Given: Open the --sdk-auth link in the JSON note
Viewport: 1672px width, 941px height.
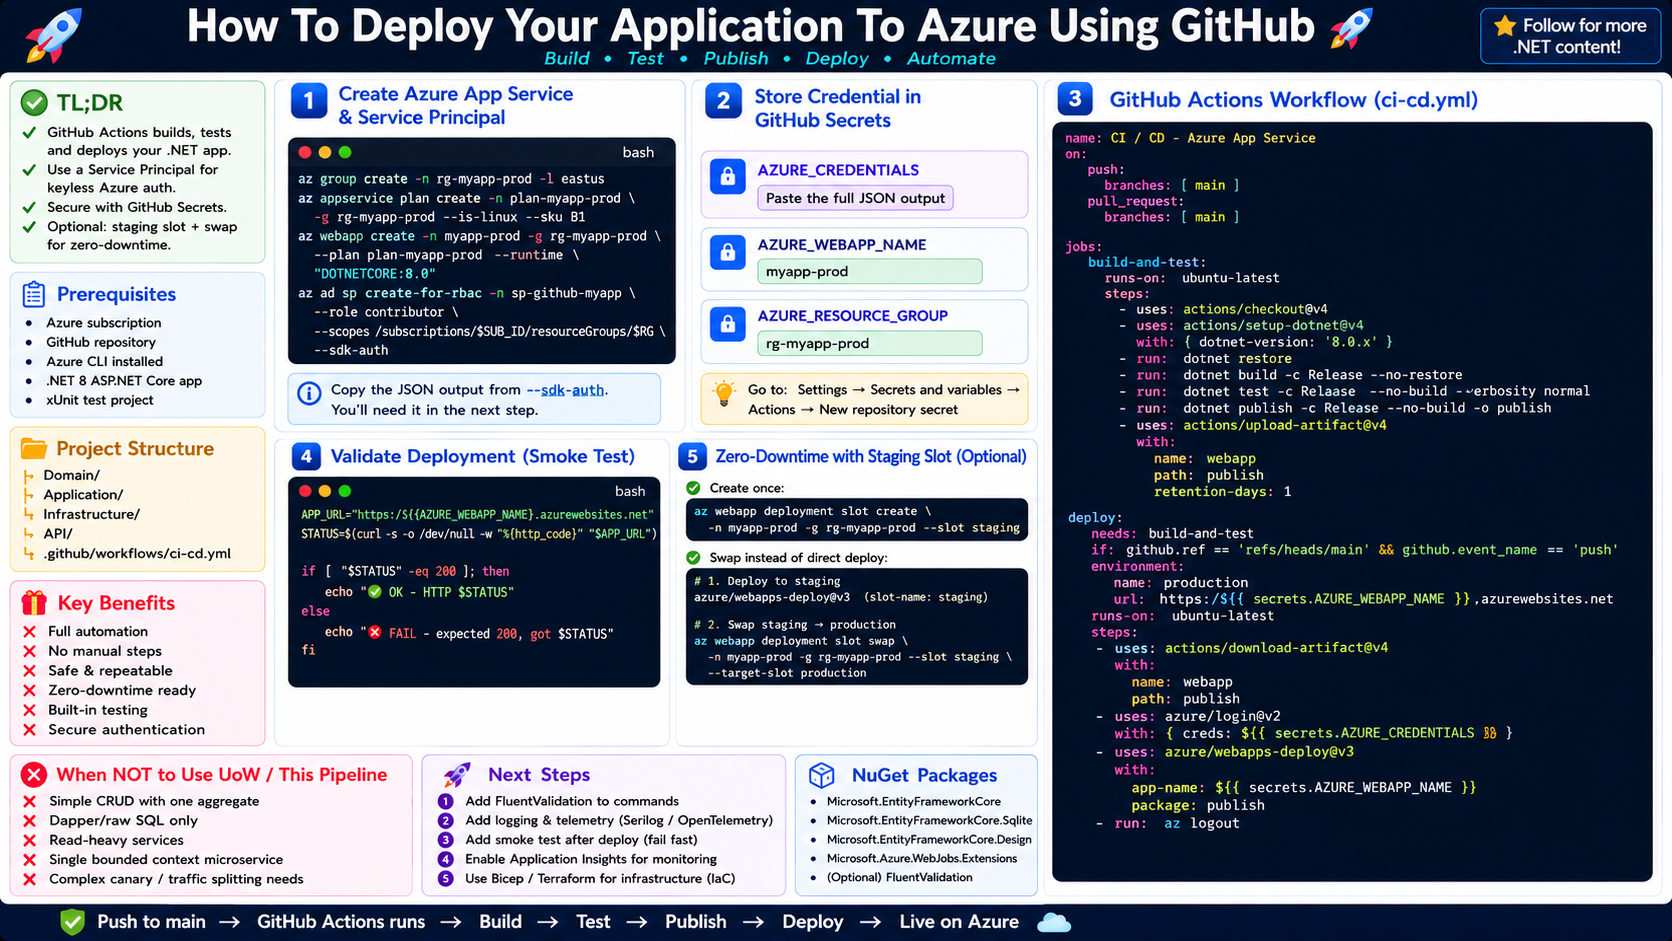Looking at the screenshot, I should pyautogui.click(x=566, y=390).
